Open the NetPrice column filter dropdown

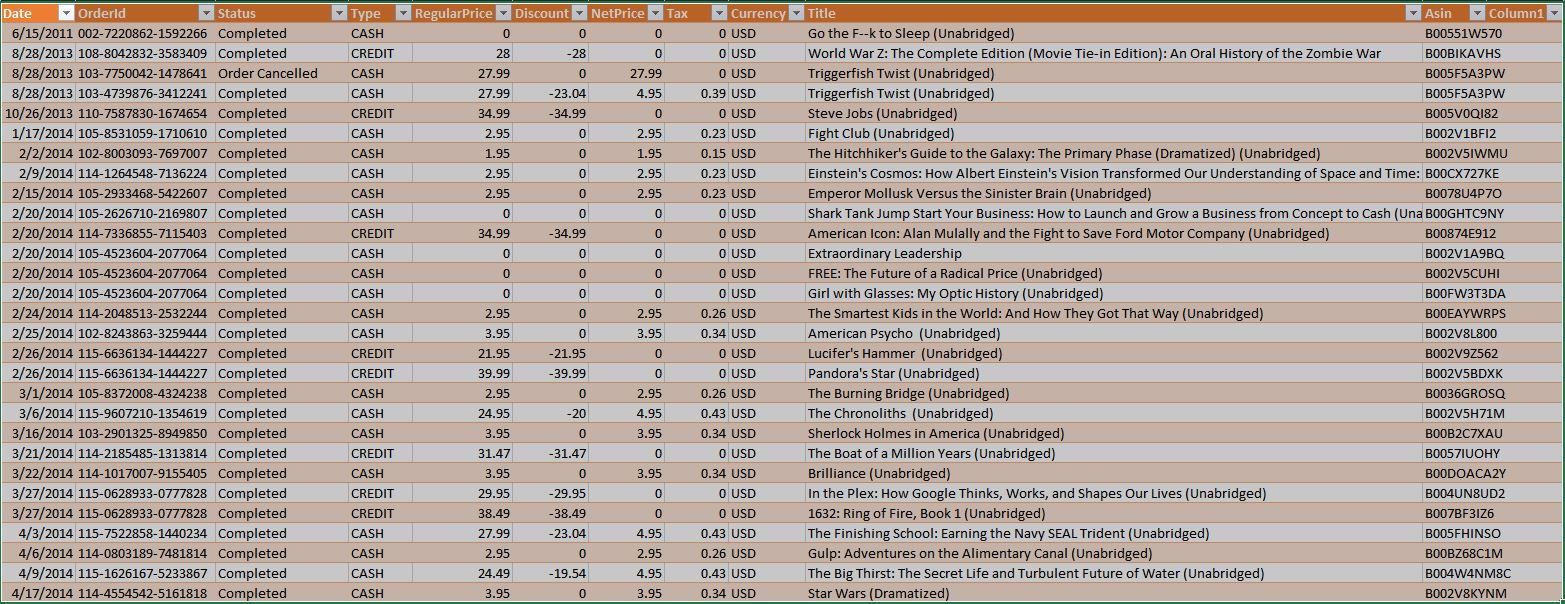point(656,13)
